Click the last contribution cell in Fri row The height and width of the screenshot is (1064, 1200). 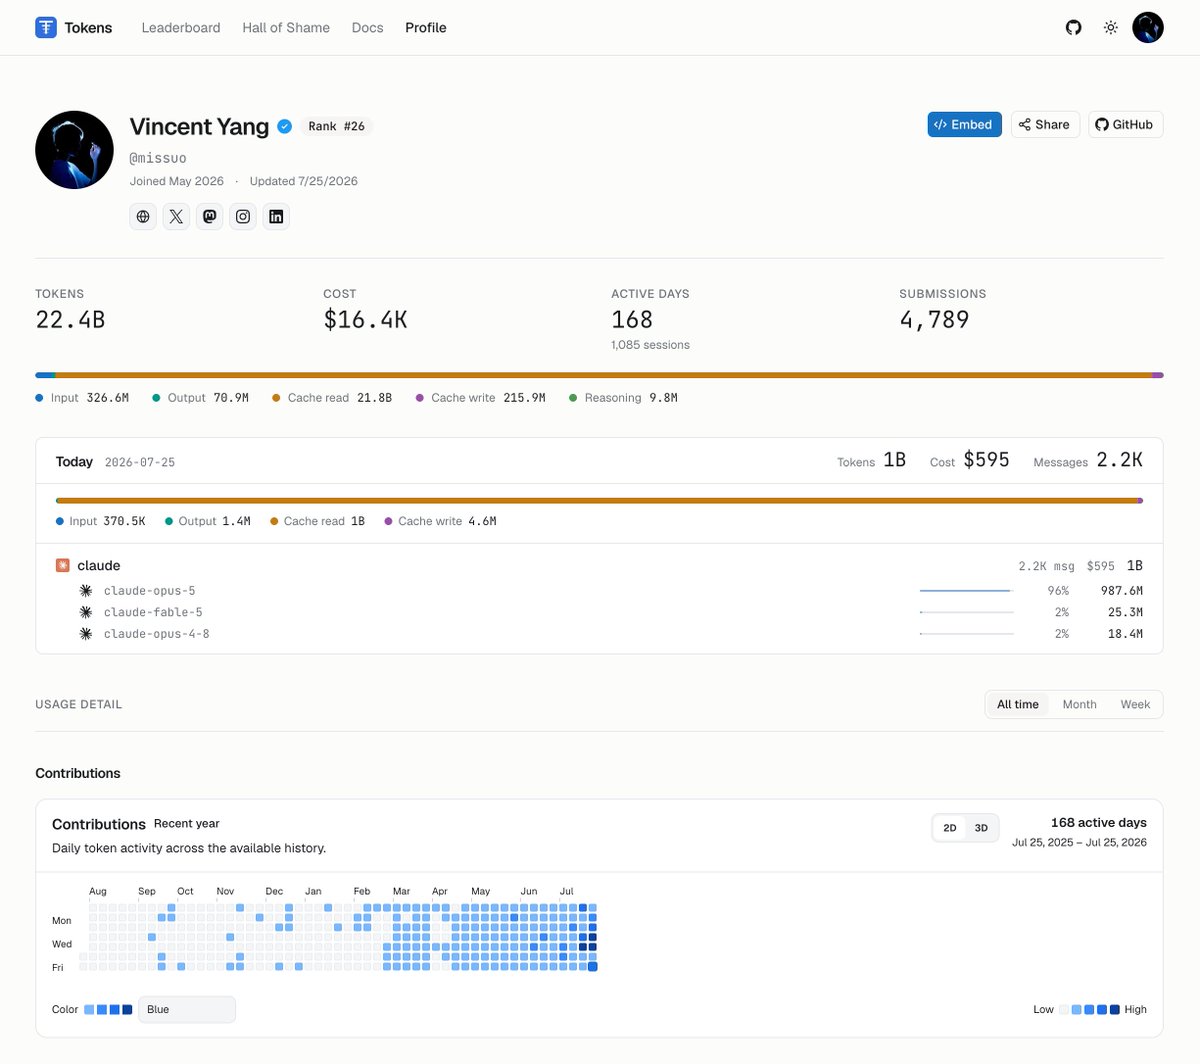593,967
